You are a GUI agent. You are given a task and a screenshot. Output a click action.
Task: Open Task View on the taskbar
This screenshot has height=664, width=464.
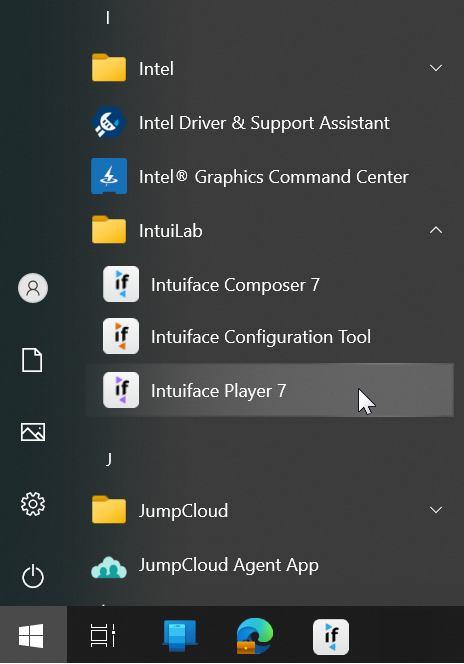[103, 636]
